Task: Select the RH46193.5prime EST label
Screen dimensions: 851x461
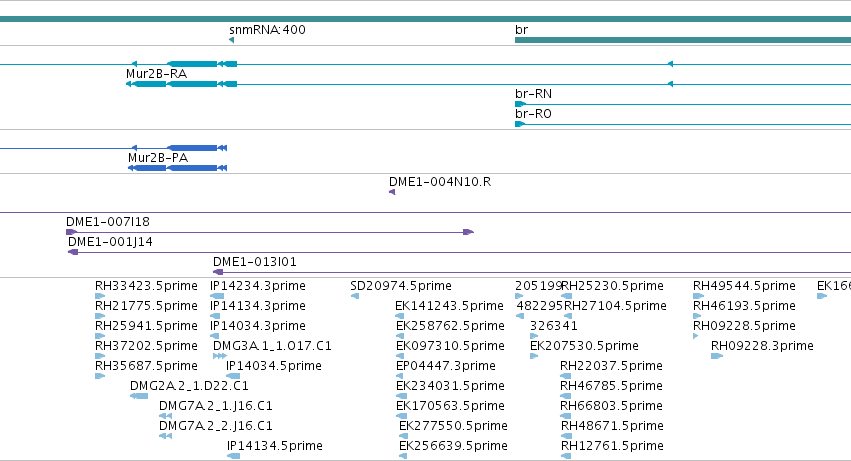Action: click(744, 306)
